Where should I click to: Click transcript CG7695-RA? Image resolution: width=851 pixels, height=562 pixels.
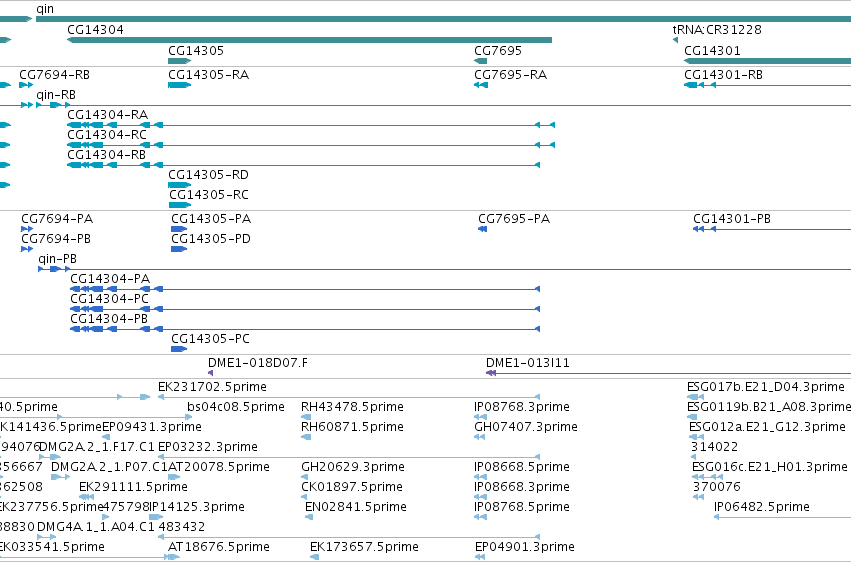(x=510, y=75)
